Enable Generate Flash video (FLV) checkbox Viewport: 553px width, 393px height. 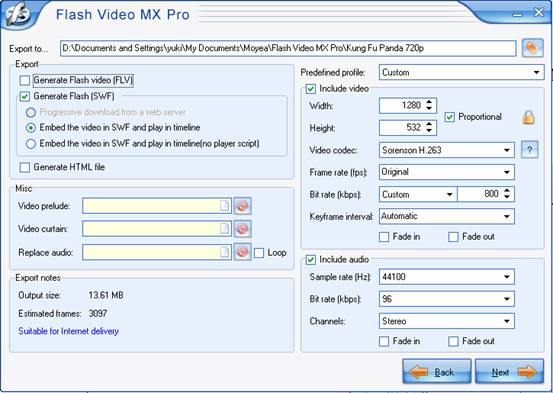coord(25,80)
